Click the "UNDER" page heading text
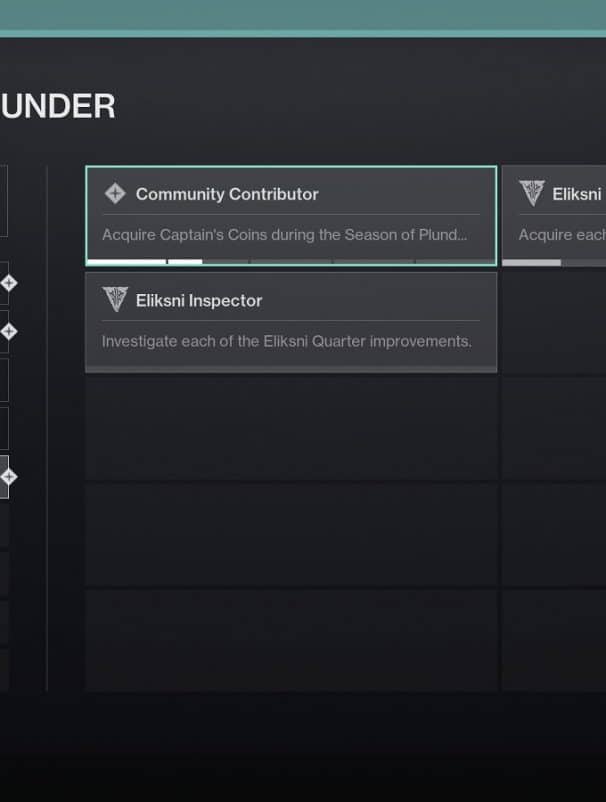606x802 pixels. [x=58, y=106]
